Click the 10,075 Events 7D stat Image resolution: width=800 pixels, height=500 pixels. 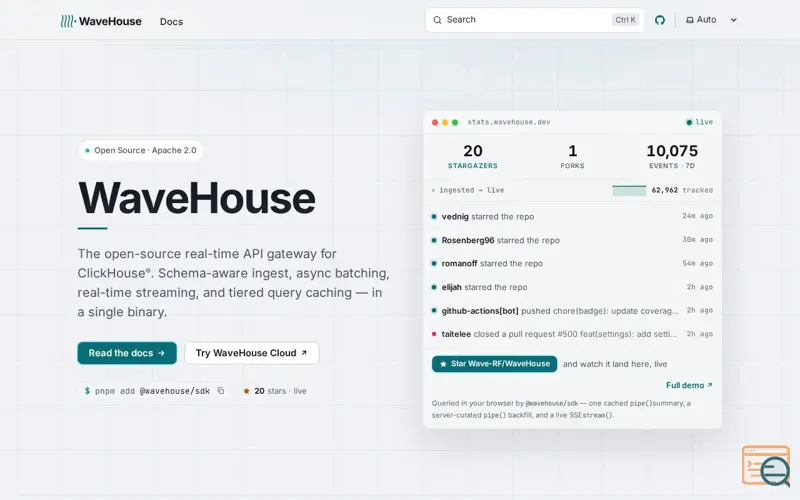click(x=672, y=156)
